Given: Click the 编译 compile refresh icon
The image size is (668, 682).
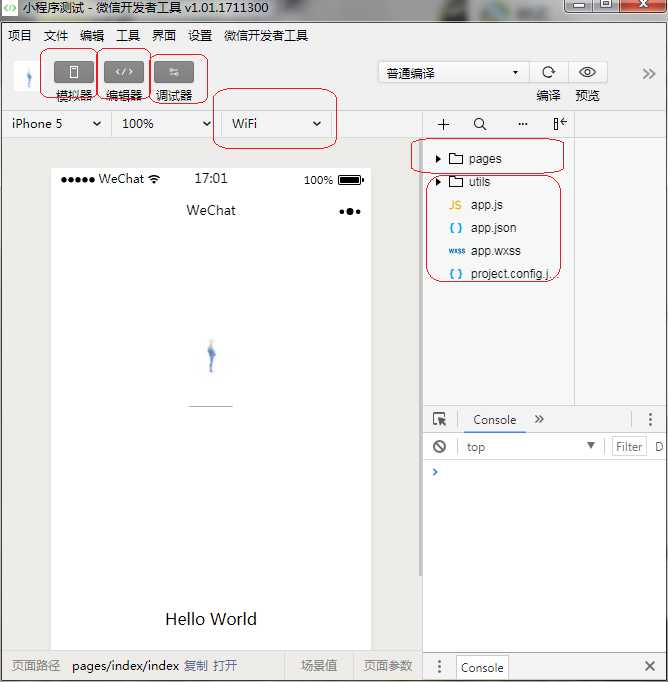Looking at the screenshot, I should pyautogui.click(x=548, y=72).
